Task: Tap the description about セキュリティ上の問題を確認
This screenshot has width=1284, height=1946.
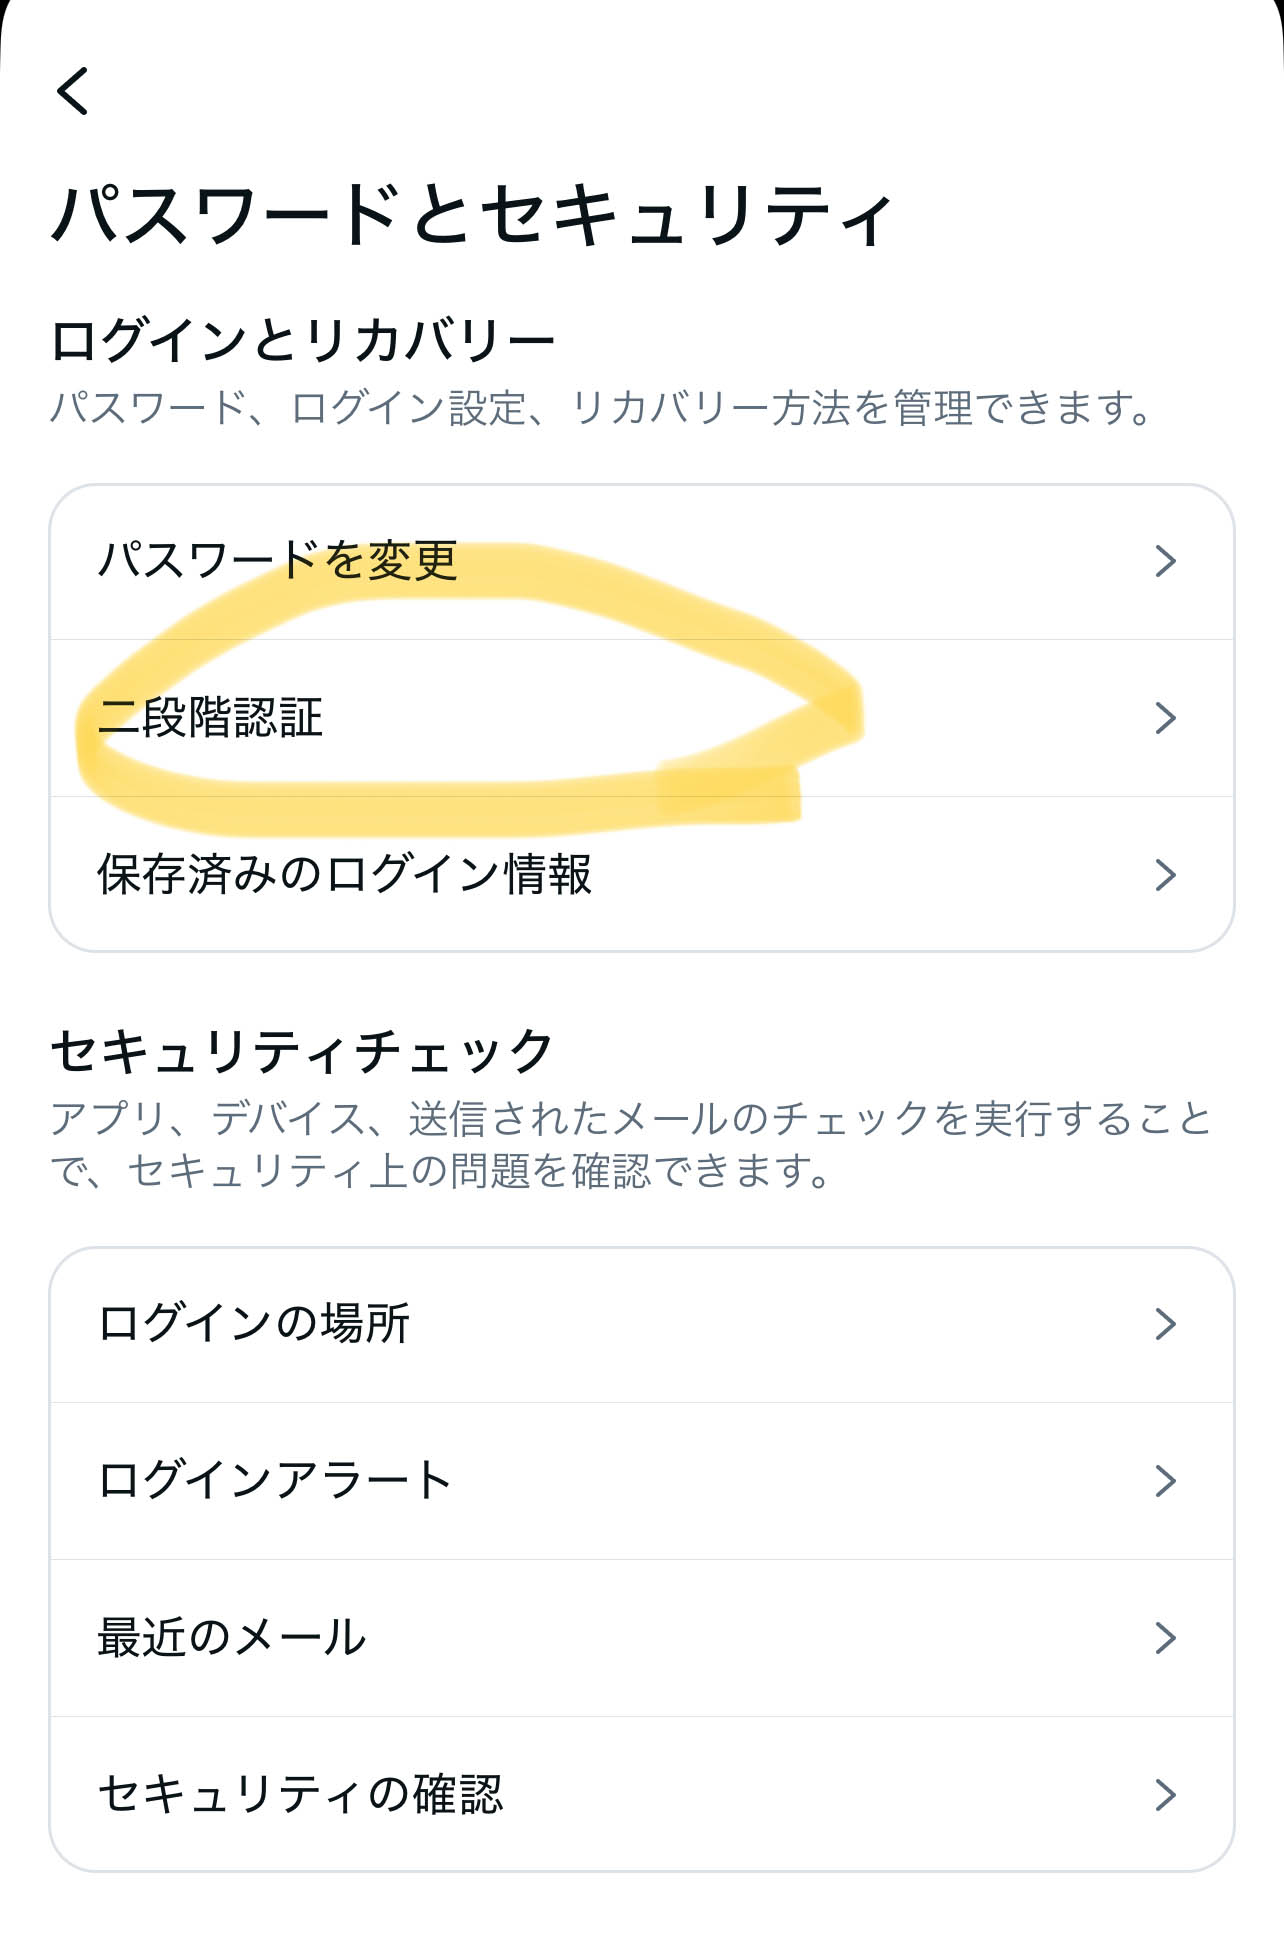Action: point(631,1145)
